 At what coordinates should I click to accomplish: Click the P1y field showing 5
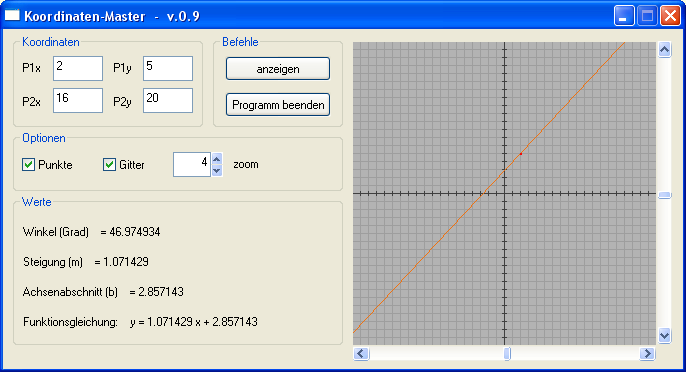(x=168, y=68)
